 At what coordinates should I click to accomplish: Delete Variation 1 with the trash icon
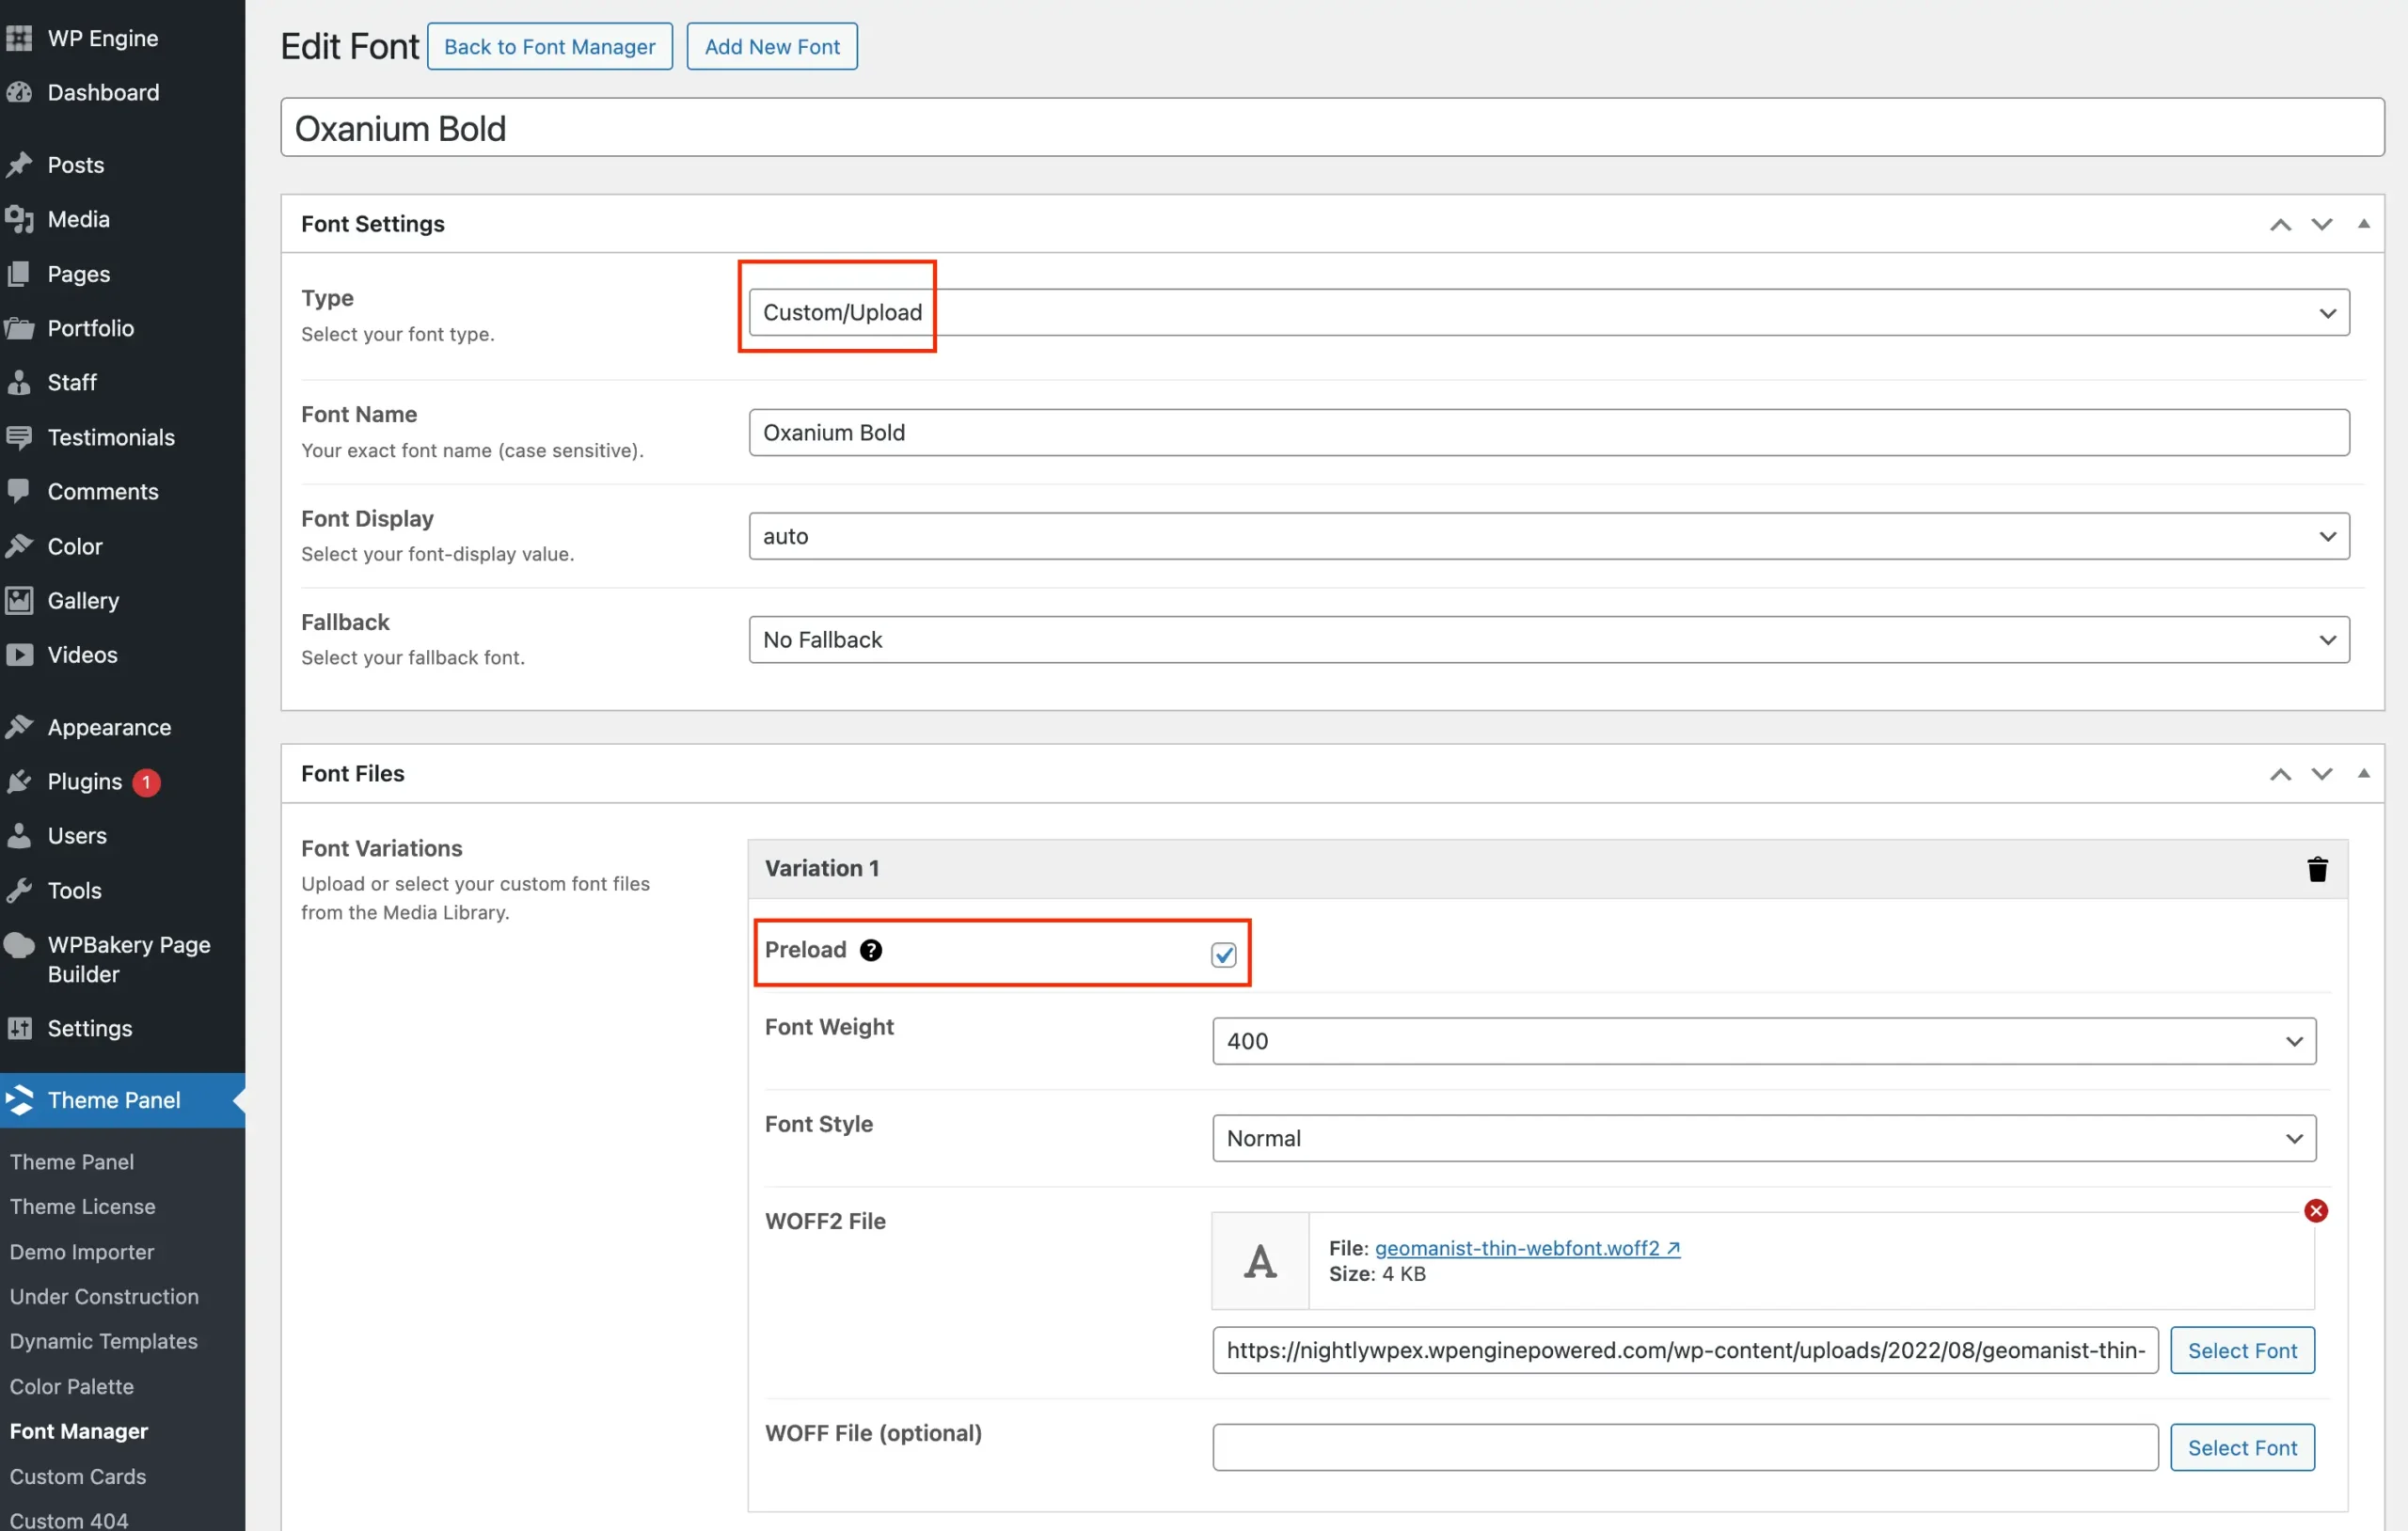pyautogui.click(x=2317, y=869)
